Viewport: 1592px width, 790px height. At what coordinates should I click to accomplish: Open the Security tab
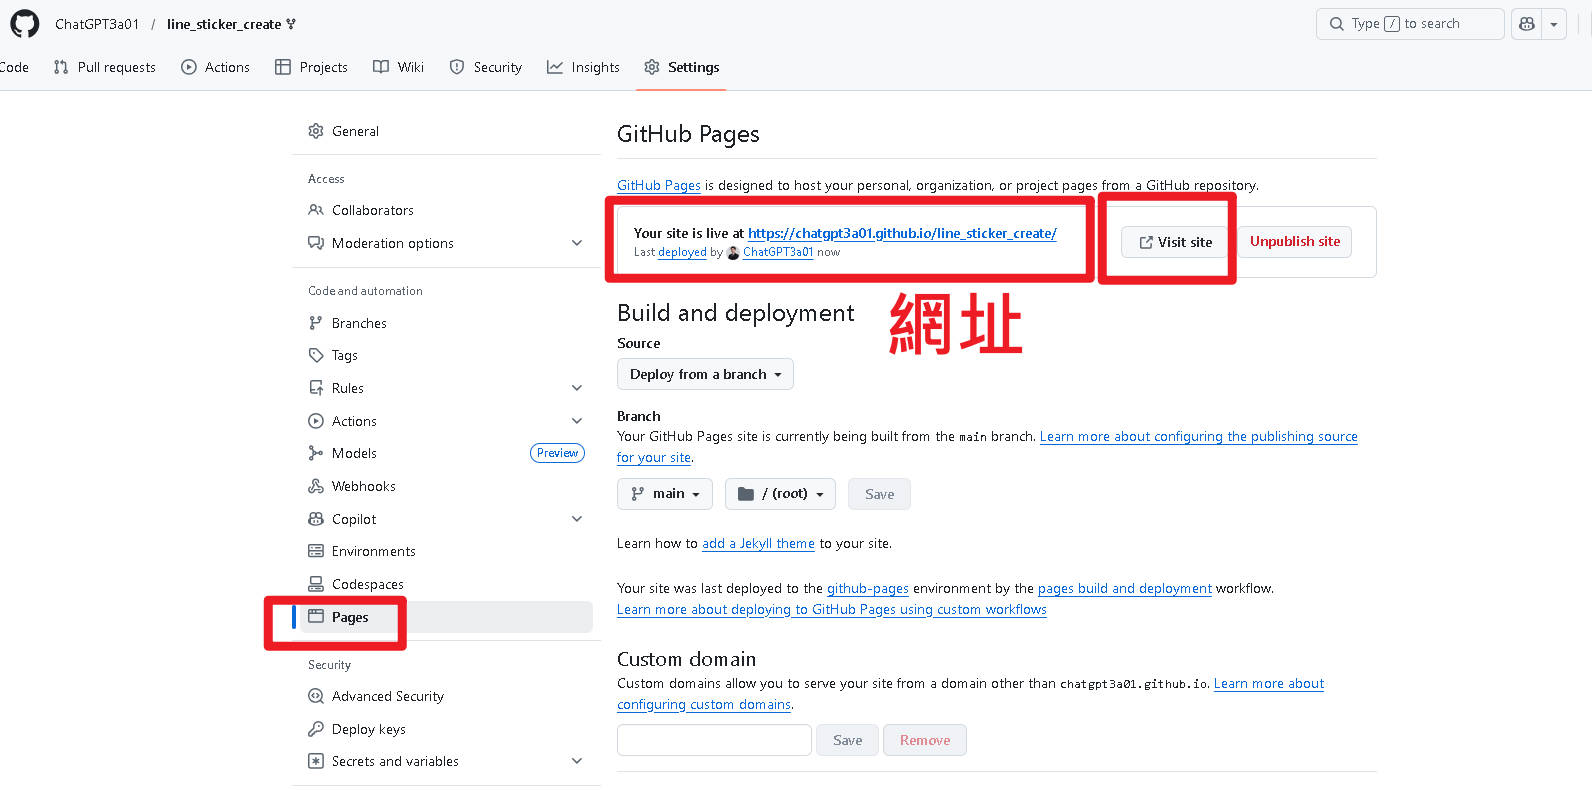tap(485, 67)
